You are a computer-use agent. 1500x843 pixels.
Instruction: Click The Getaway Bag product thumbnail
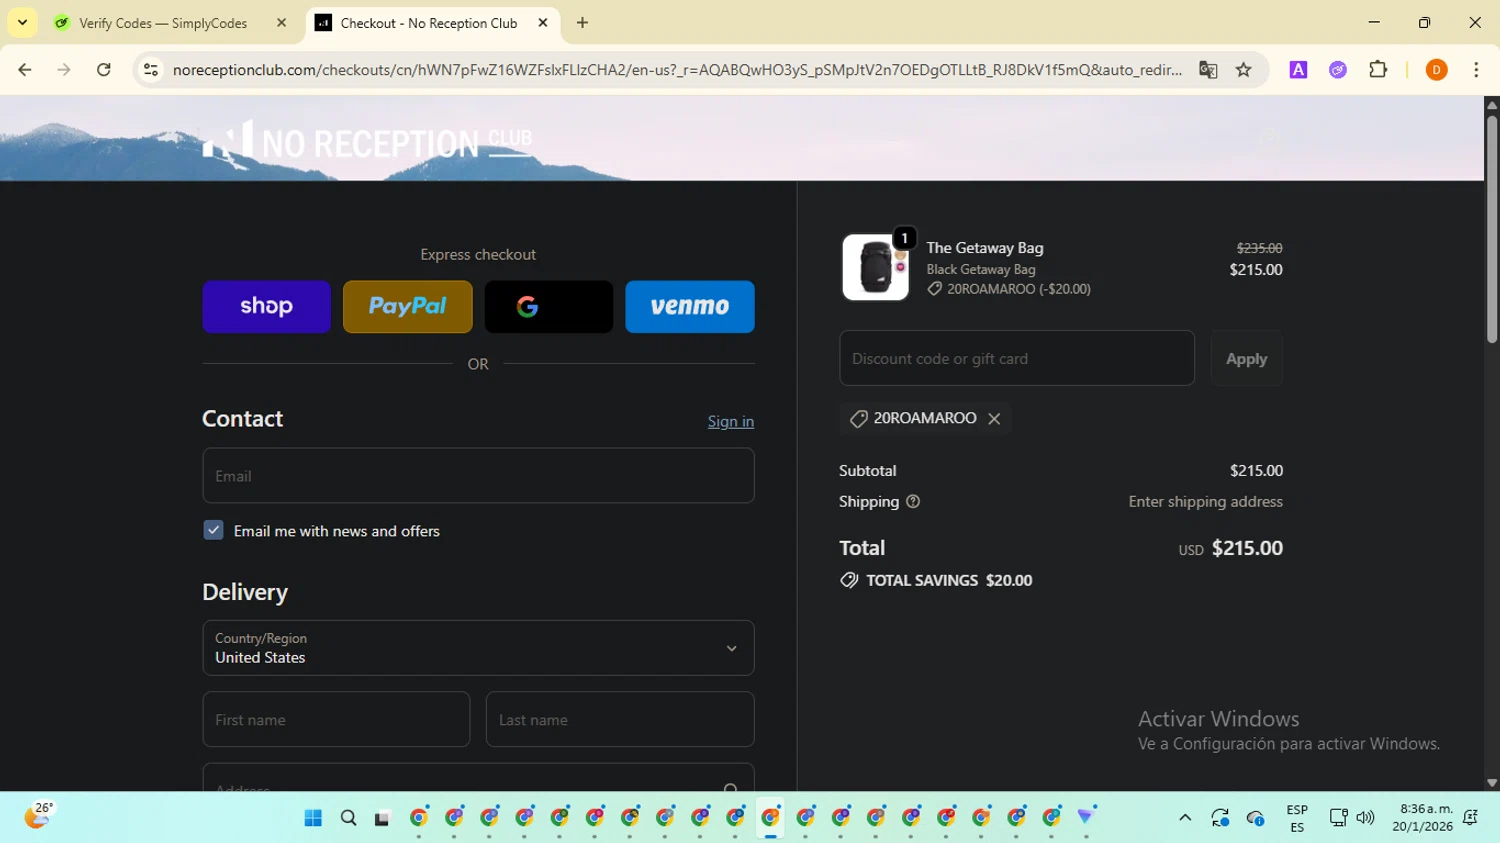click(x=875, y=267)
